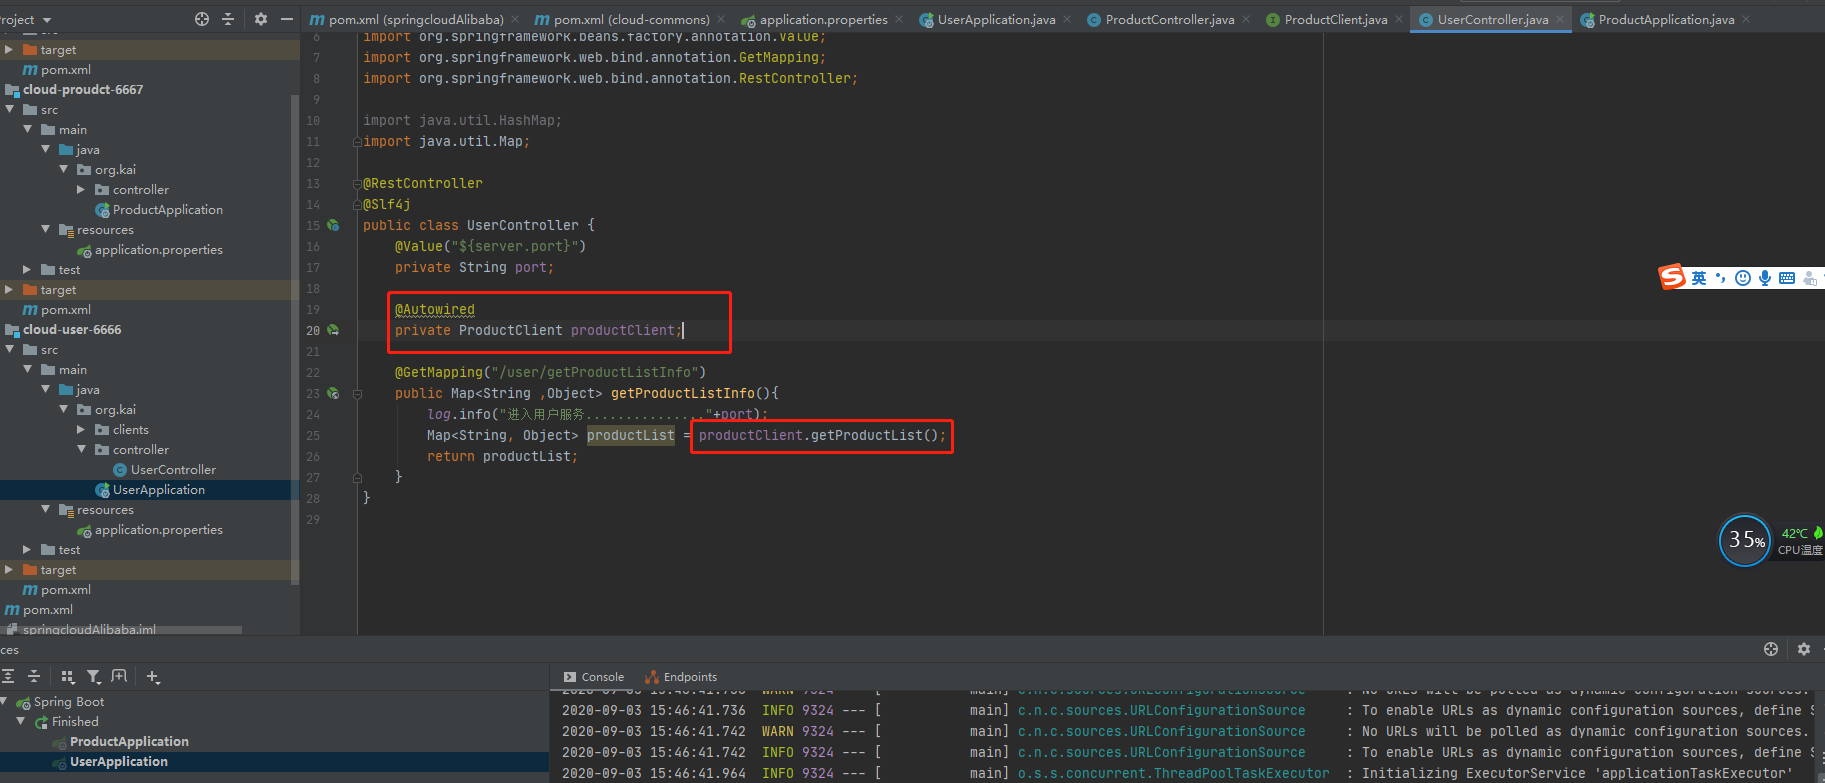Activate Sogou voice input microphone

pyautogui.click(x=1765, y=278)
